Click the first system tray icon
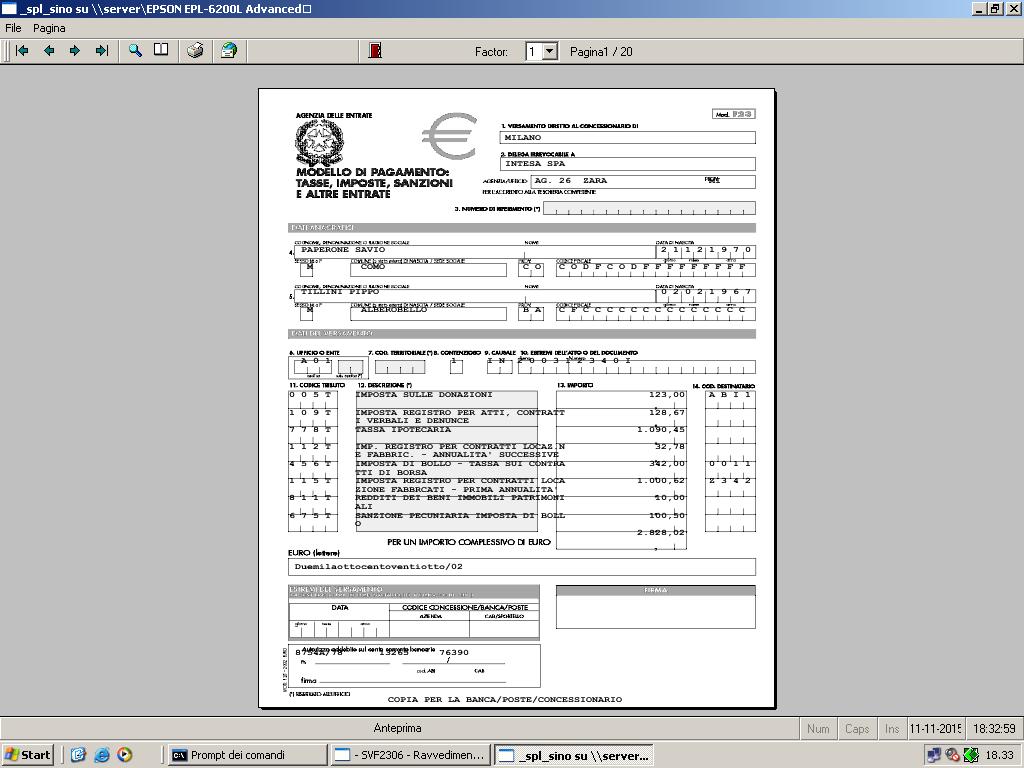Viewport: 1024px width, 768px height. 934,755
